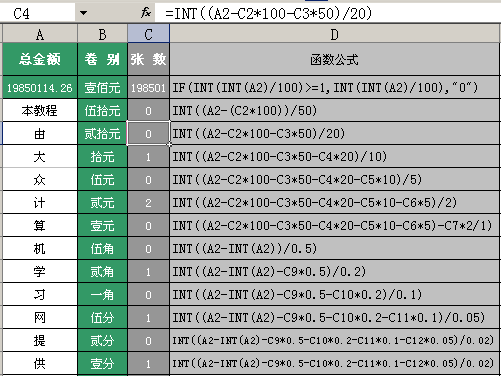Select the 由 cell in column A

click(x=40, y=133)
